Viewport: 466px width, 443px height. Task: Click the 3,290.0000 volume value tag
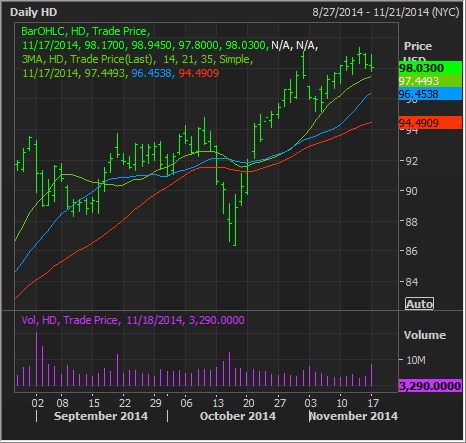[430, 386]
